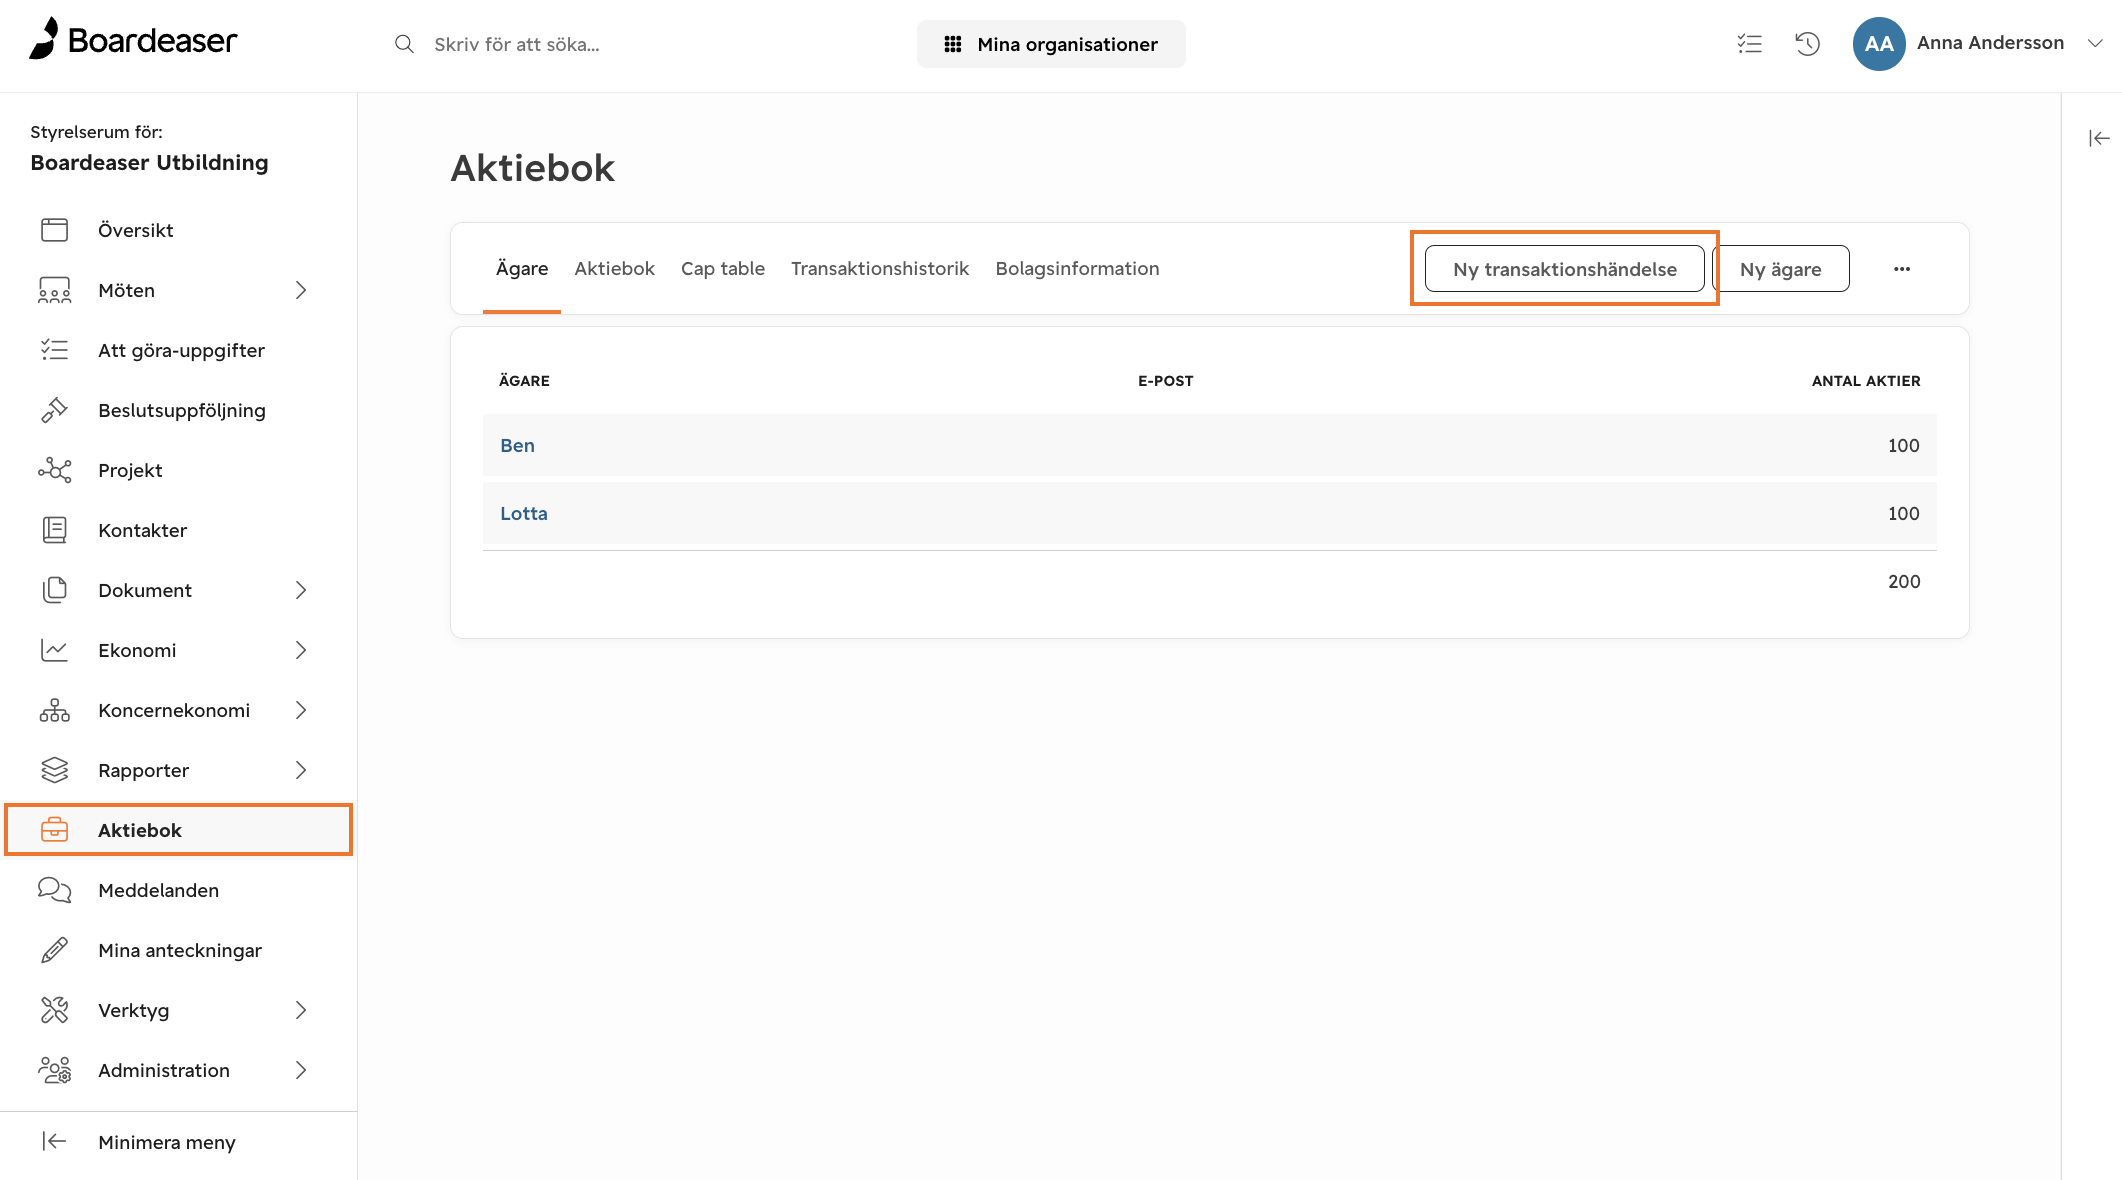The width and height of the screenshot is (2122, 1180).
Task: Expand the Rapporter submenu chevron
Action: point(301,770)
